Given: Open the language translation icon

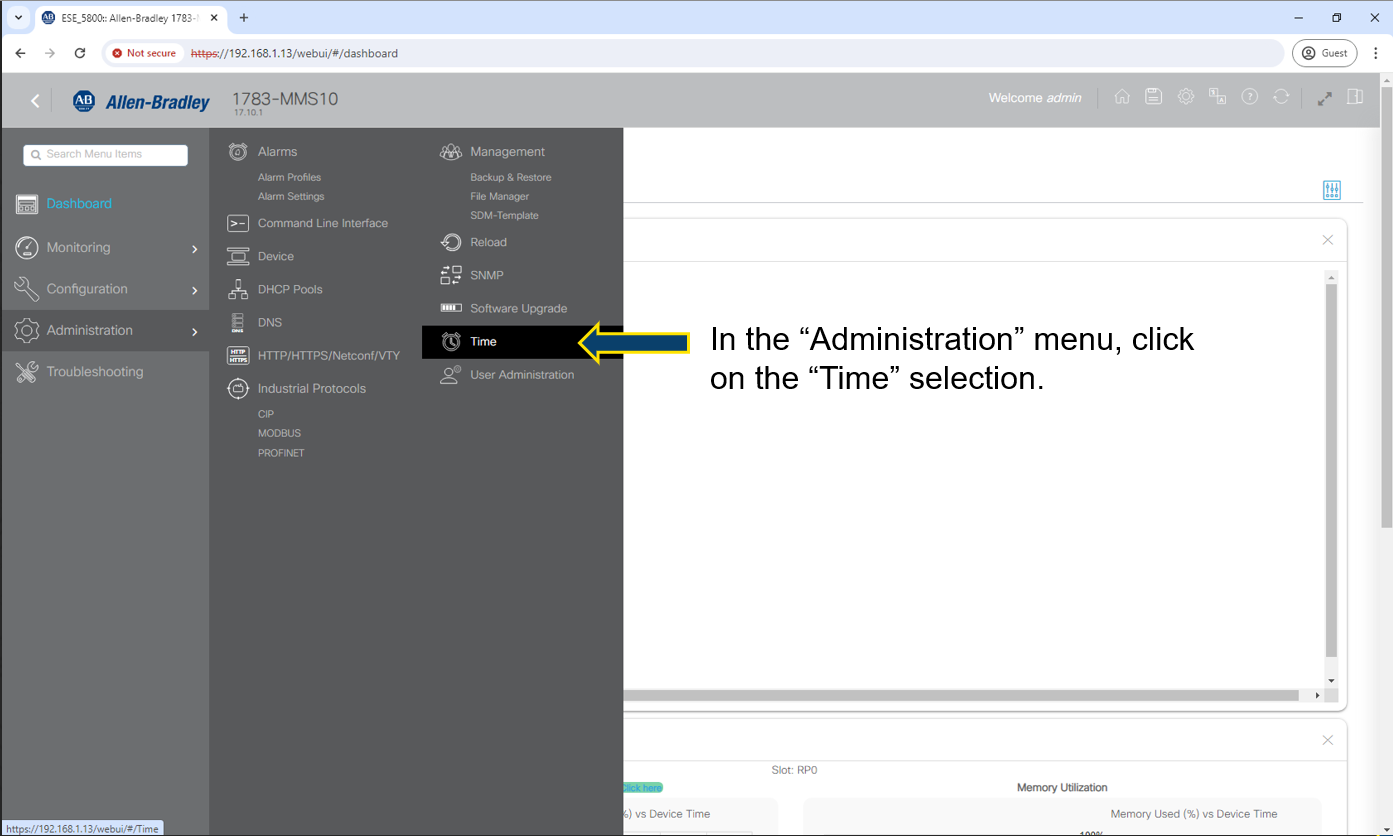Looking at the screenshot, I should pyautogui.click(x=1217, y=97).
